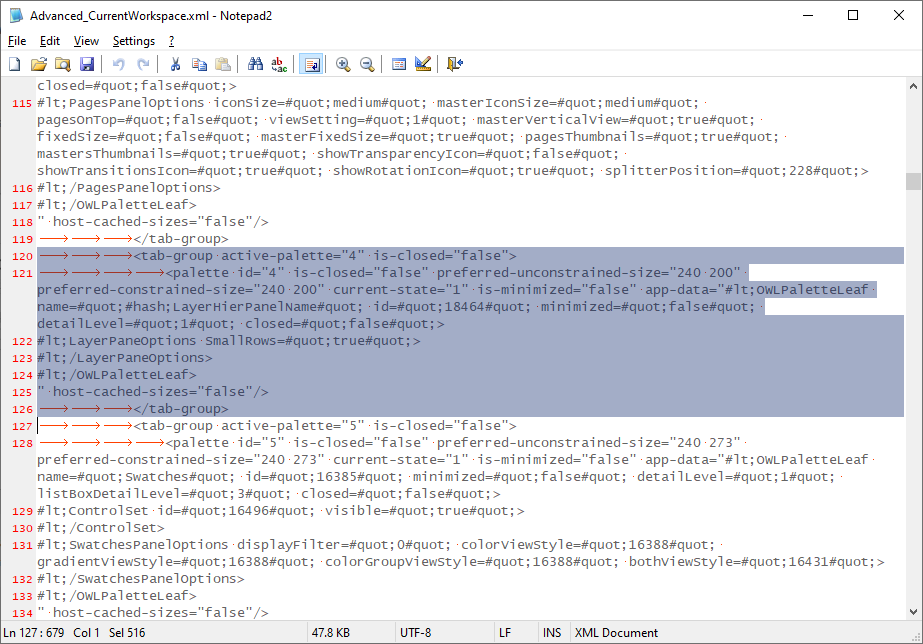Zoom in on the text
The width and height of the screenshot is (923, 644).
(x=342, y=63)
